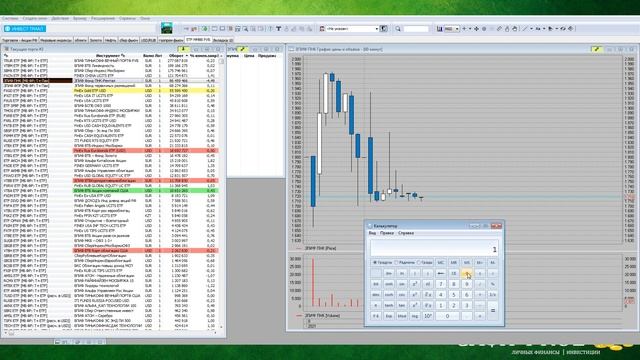Open the Сервисы menu
This screenshot has width=640, height=360.
tap(127, 18)
